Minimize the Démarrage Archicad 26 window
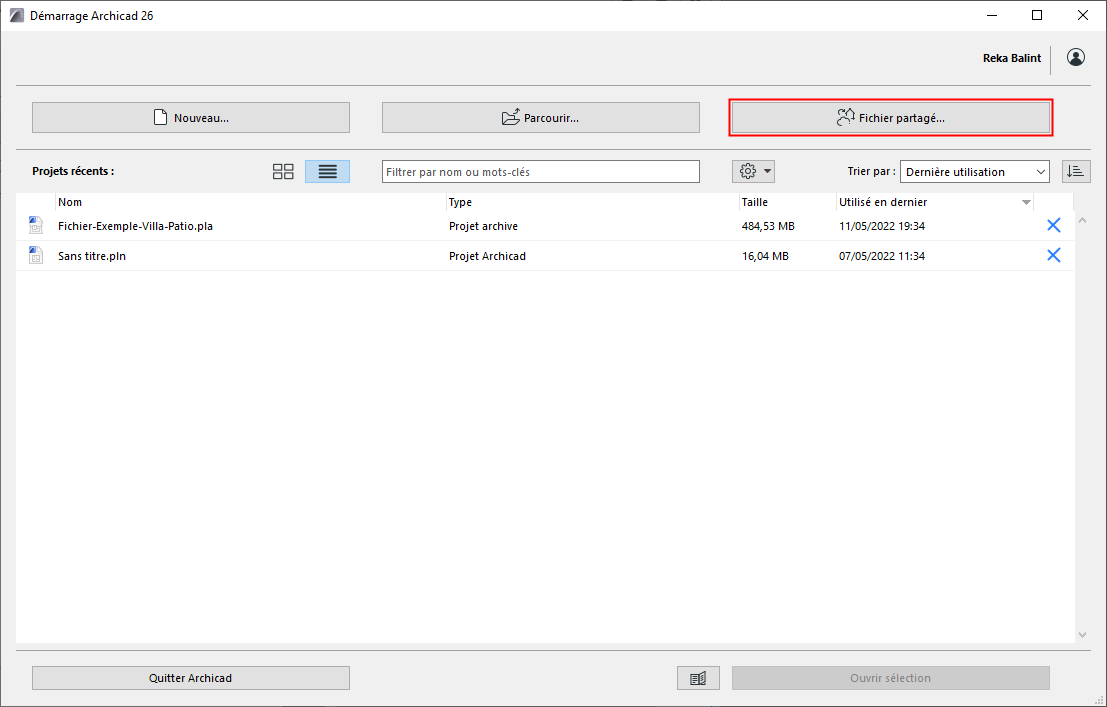 (991, 16)
